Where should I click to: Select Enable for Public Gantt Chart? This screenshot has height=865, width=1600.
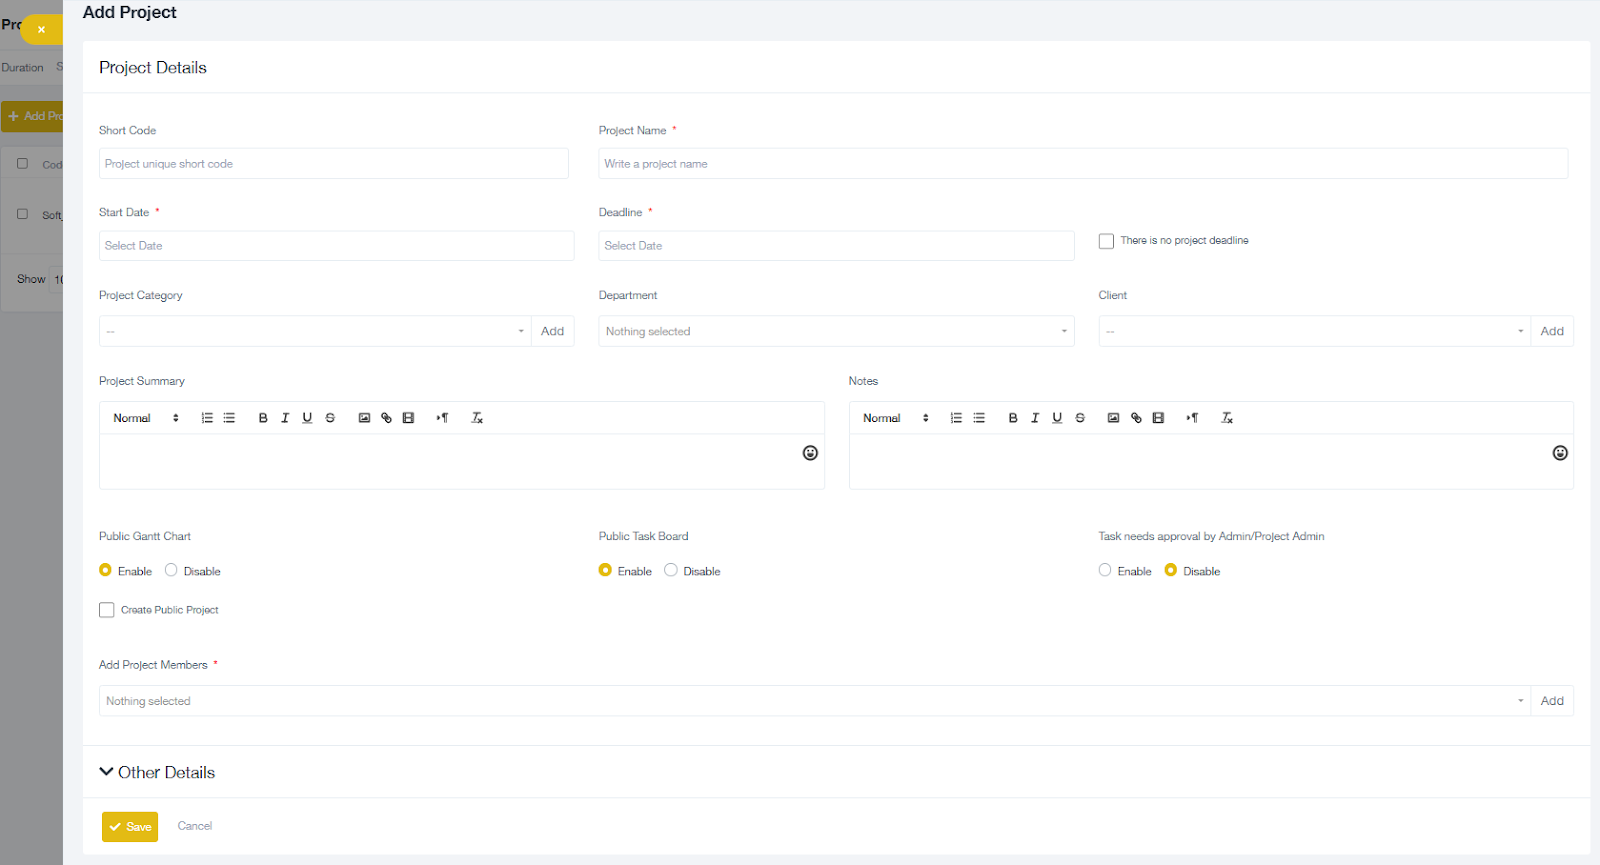105,570
